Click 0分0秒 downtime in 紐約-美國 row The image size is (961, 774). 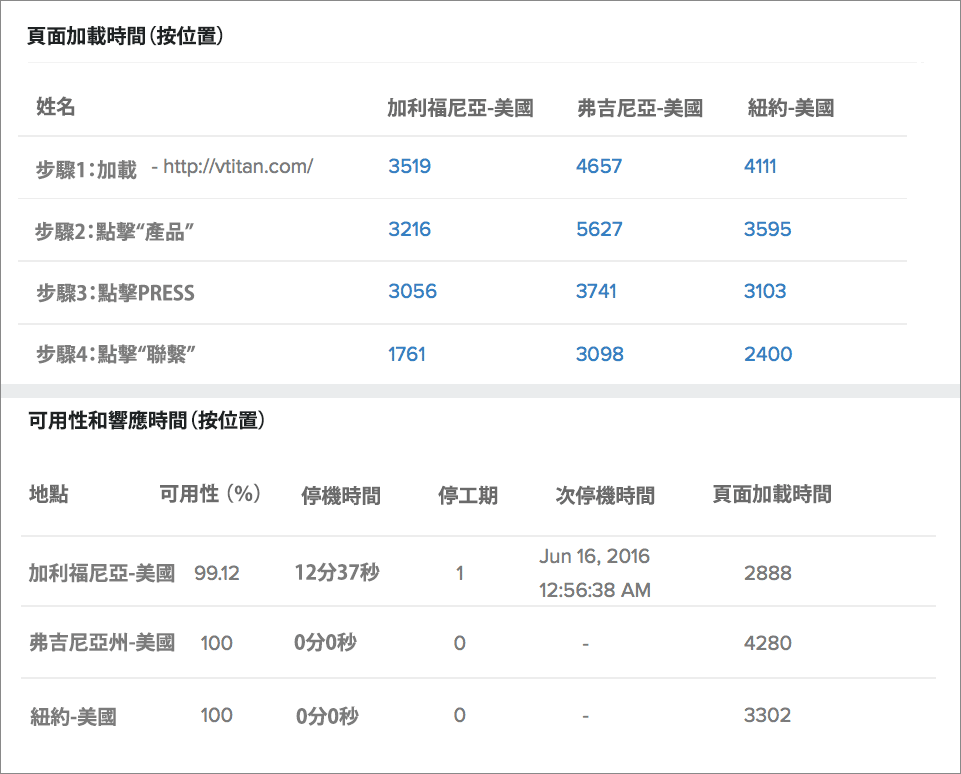tap(327, 716)
